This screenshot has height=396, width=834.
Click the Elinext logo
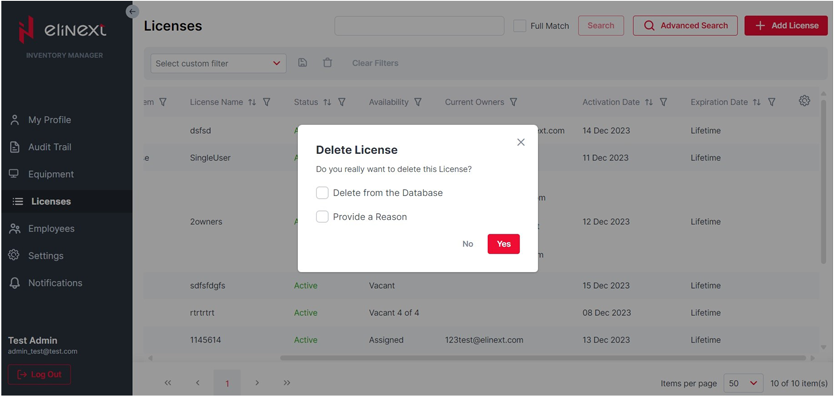click(63, 30)
